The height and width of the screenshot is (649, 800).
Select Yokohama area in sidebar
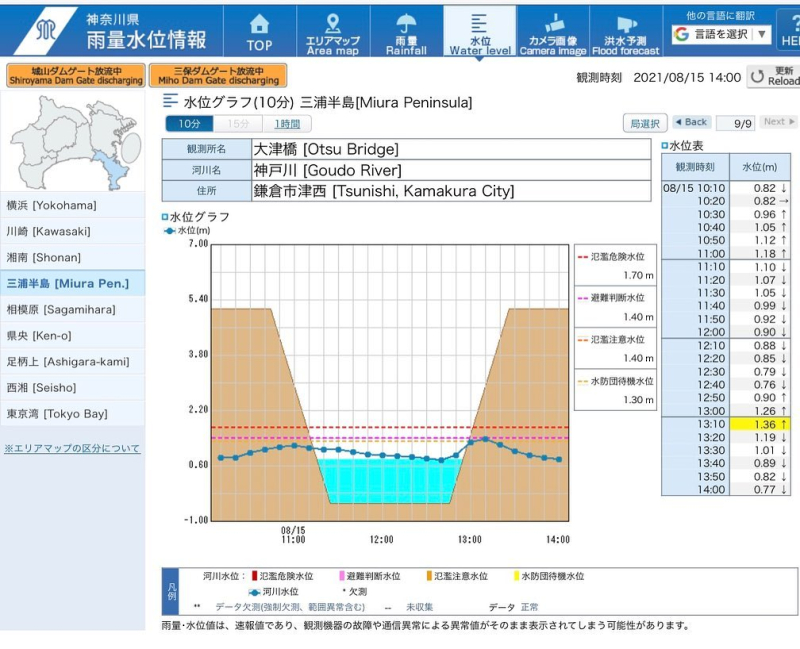click(x=72, y=205)
